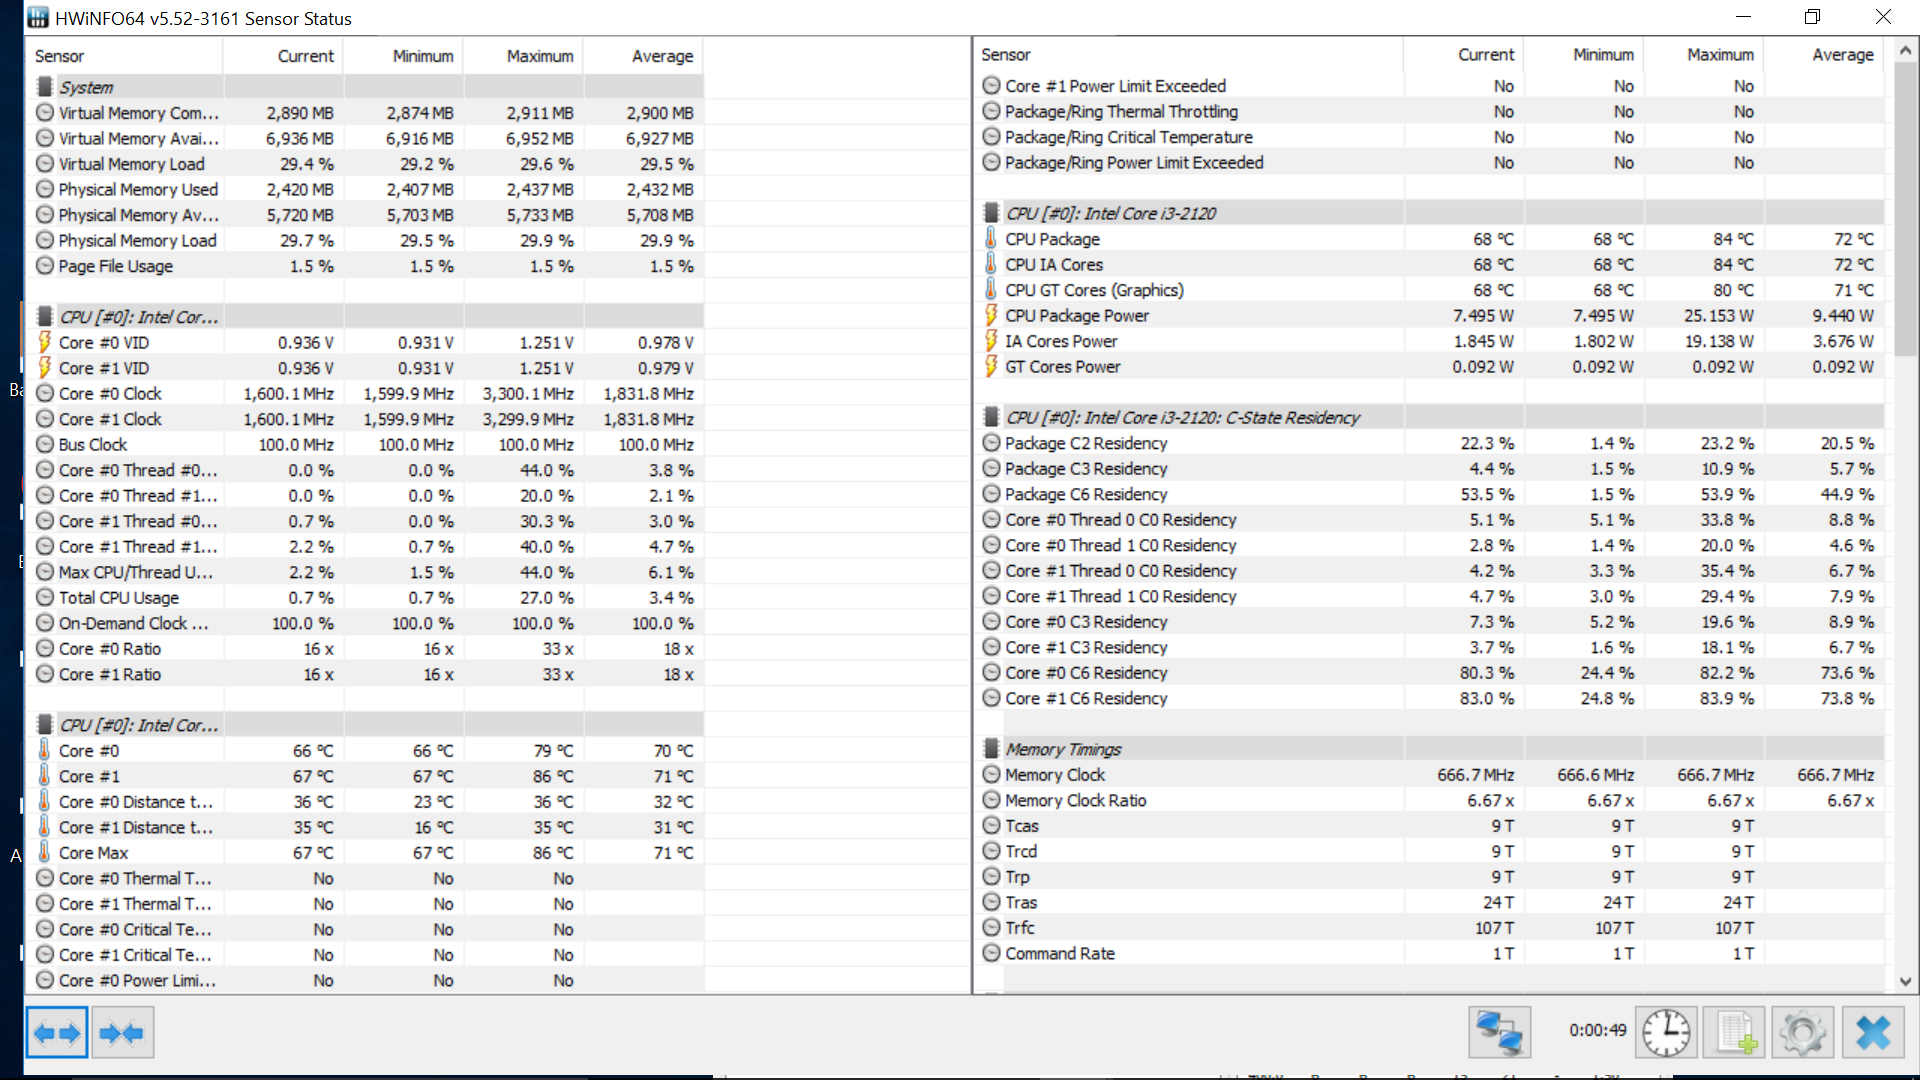1920x1080 pixels.
Task: Select Package/Ring Thermal Throttling row
Action: click(1430, 111)
